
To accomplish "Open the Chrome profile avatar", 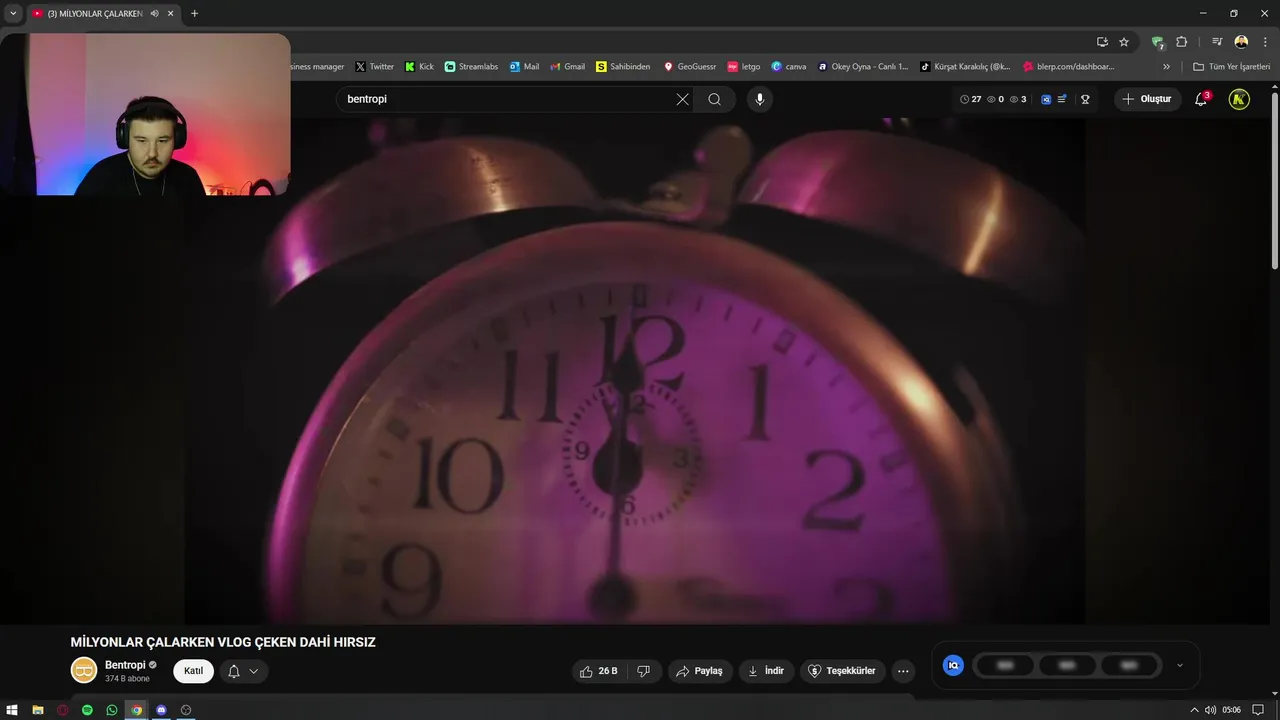I will pyautogui.click(x=1241, y=42).
